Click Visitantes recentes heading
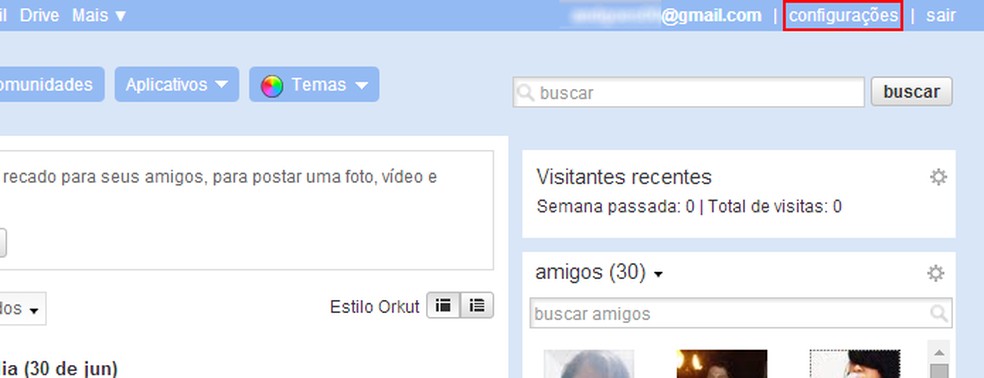This screenshot has height=378, width=984. (x=624, y=177)
